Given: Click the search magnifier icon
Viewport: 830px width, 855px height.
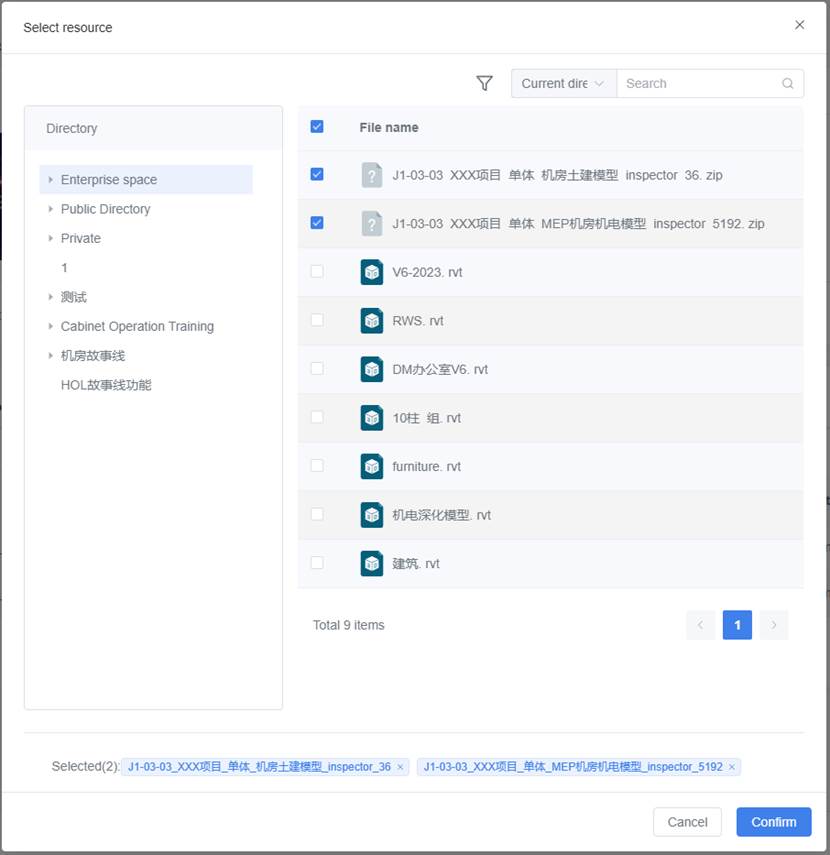Looking at the screenshot, I should point(788,84).
